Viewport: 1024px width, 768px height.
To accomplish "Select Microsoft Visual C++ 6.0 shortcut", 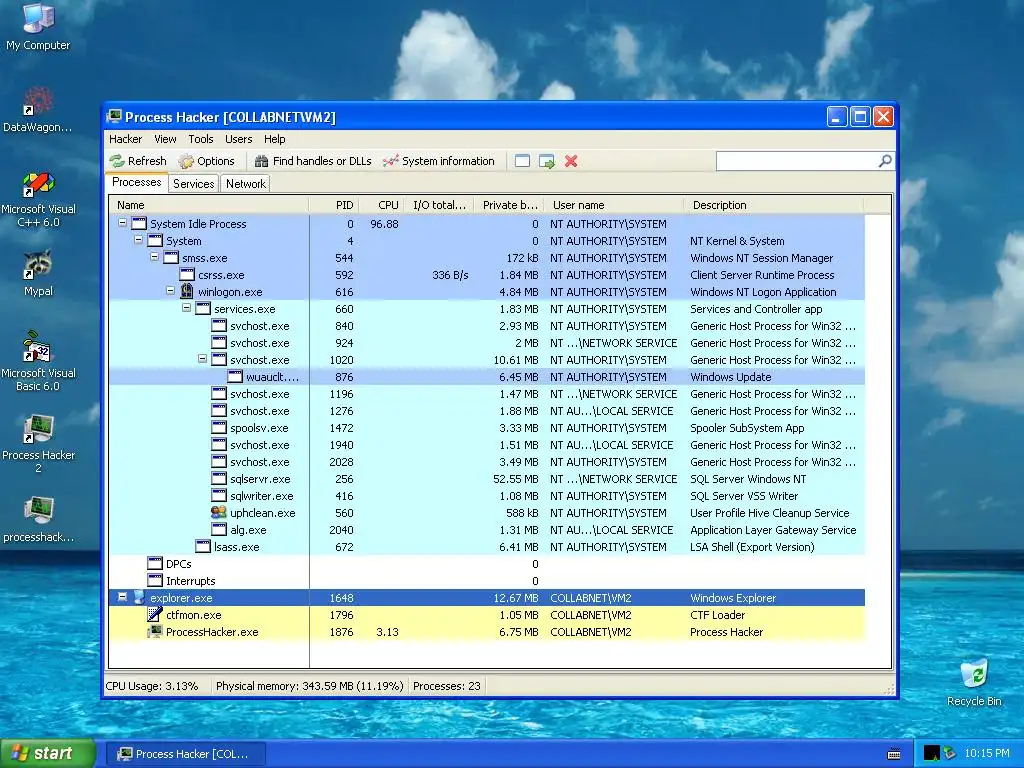I will [x=38, y=200].
